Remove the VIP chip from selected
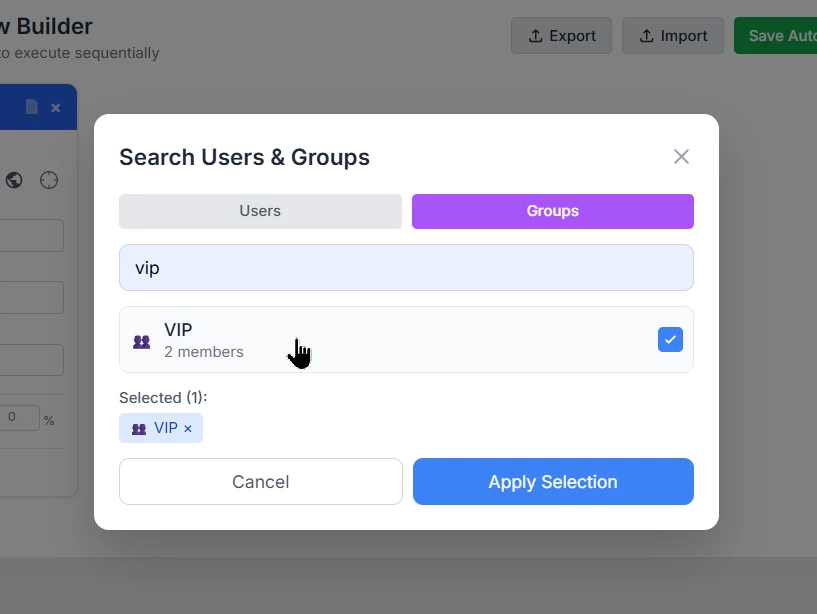 (x=188, y=429)
